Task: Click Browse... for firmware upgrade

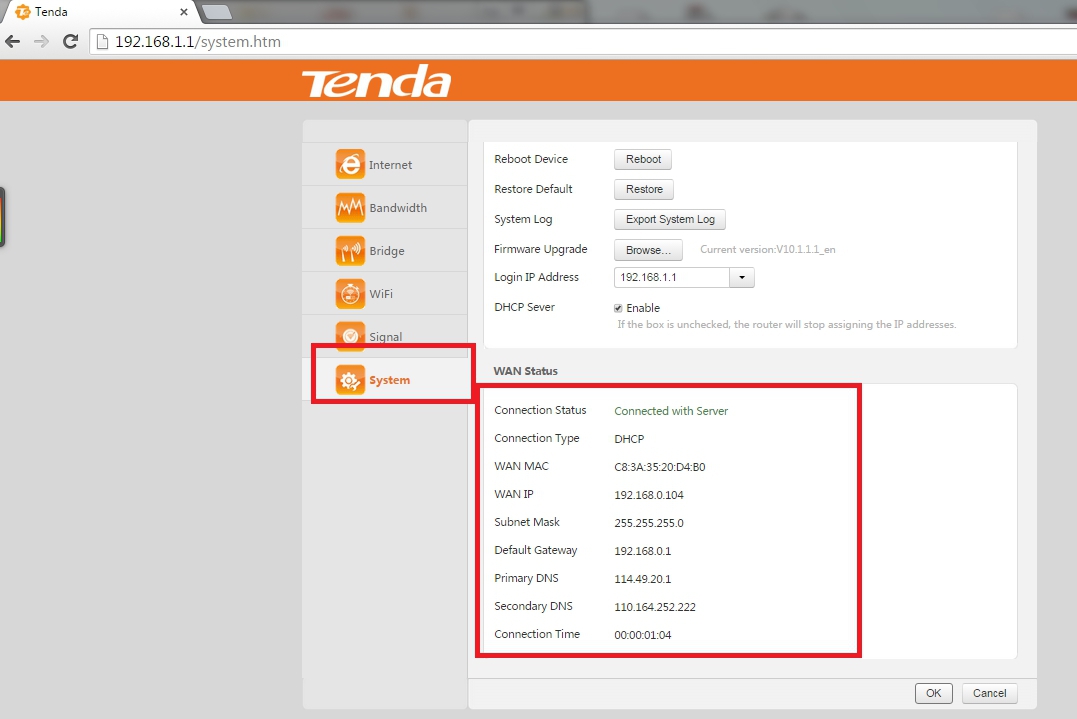Action: pyautogui.click(x=648, y=250)
